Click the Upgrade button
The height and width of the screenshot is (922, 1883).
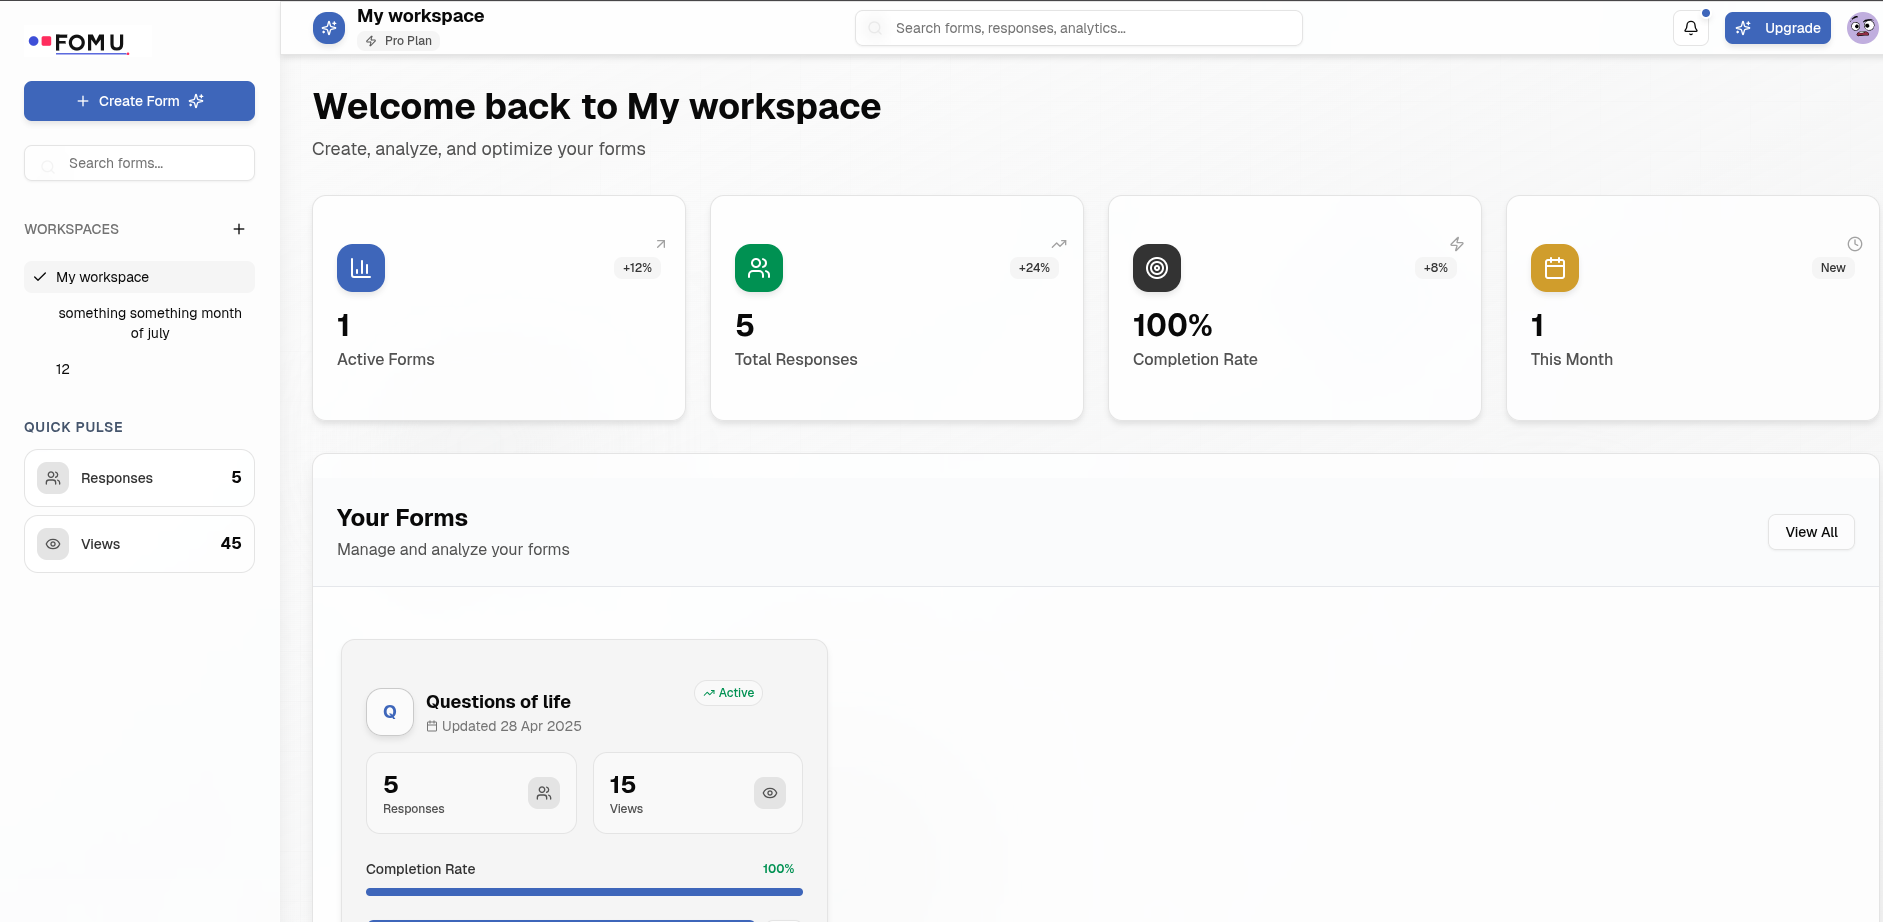(x=1777, y=28)
